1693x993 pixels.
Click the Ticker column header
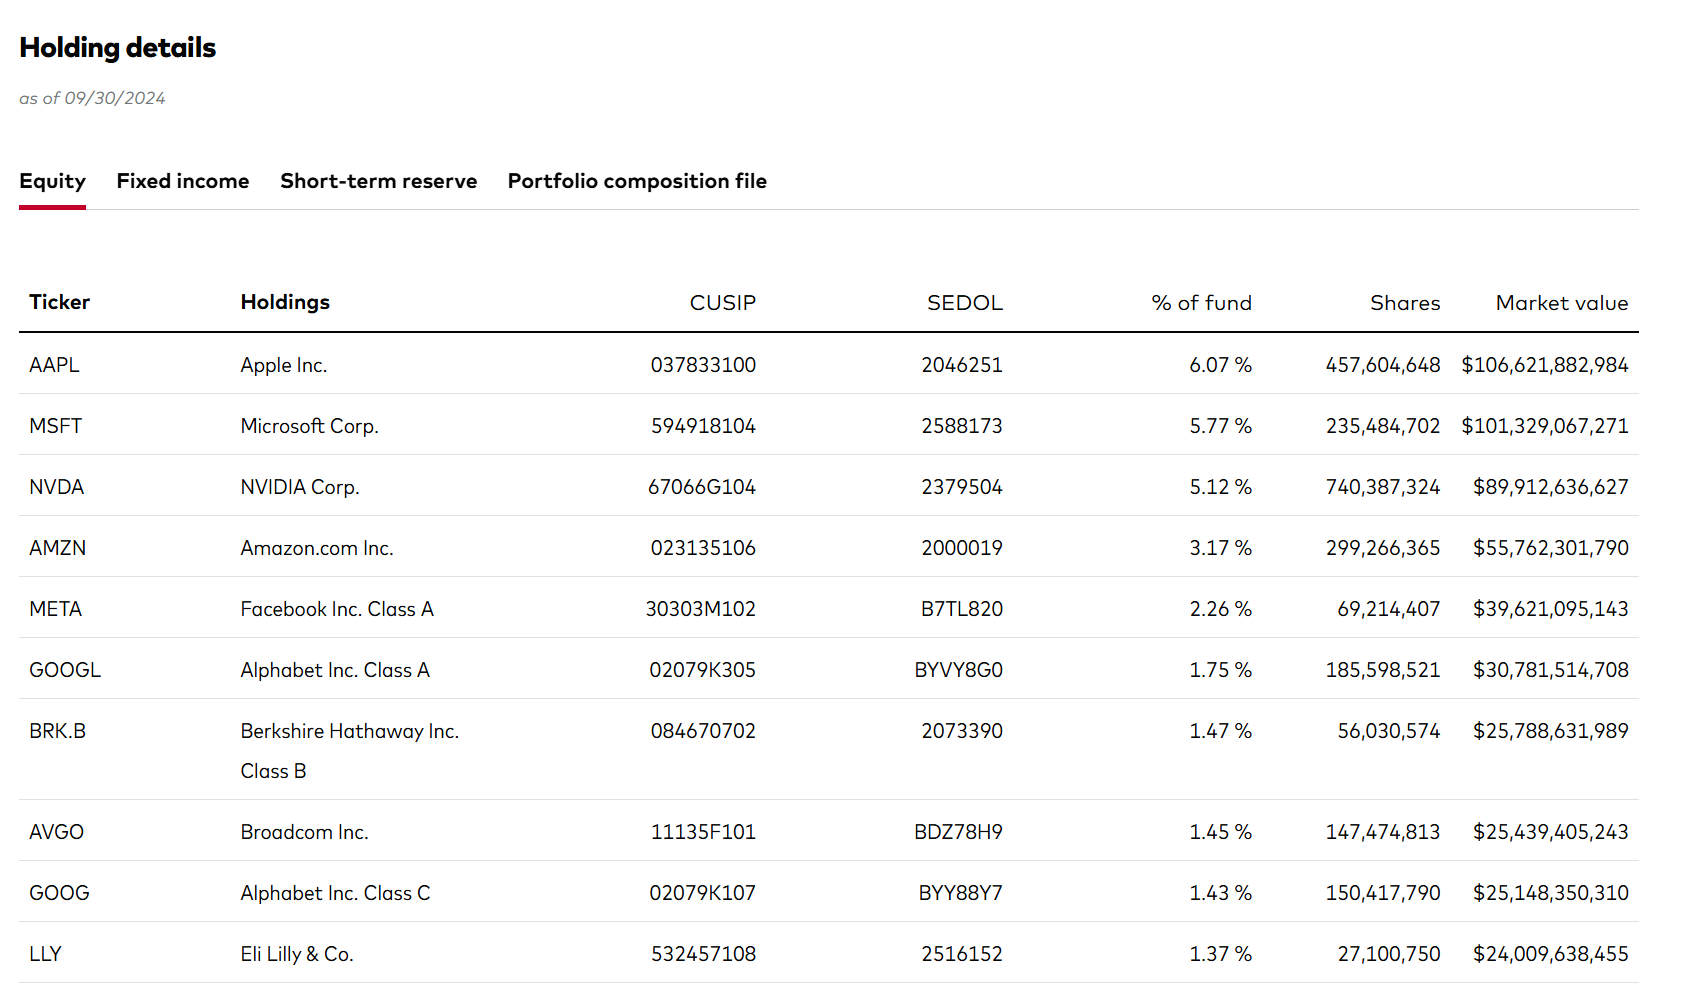point(59,302)
